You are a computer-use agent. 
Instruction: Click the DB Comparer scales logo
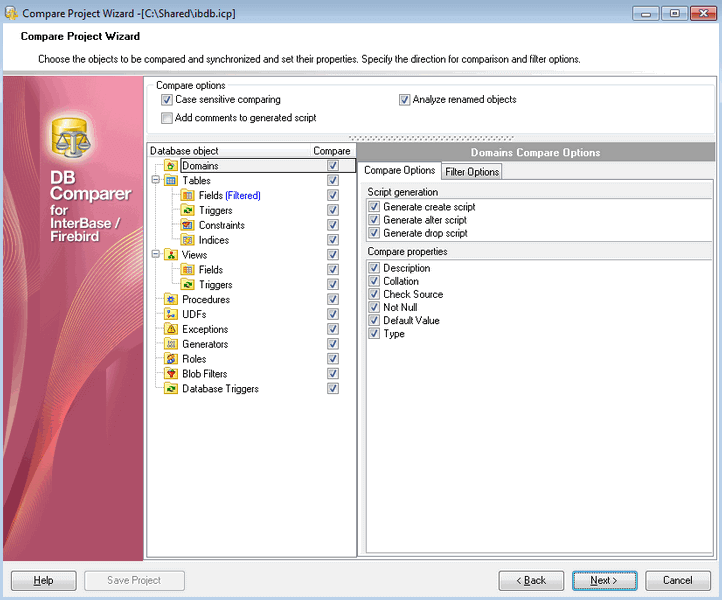(x=71, y=138)
